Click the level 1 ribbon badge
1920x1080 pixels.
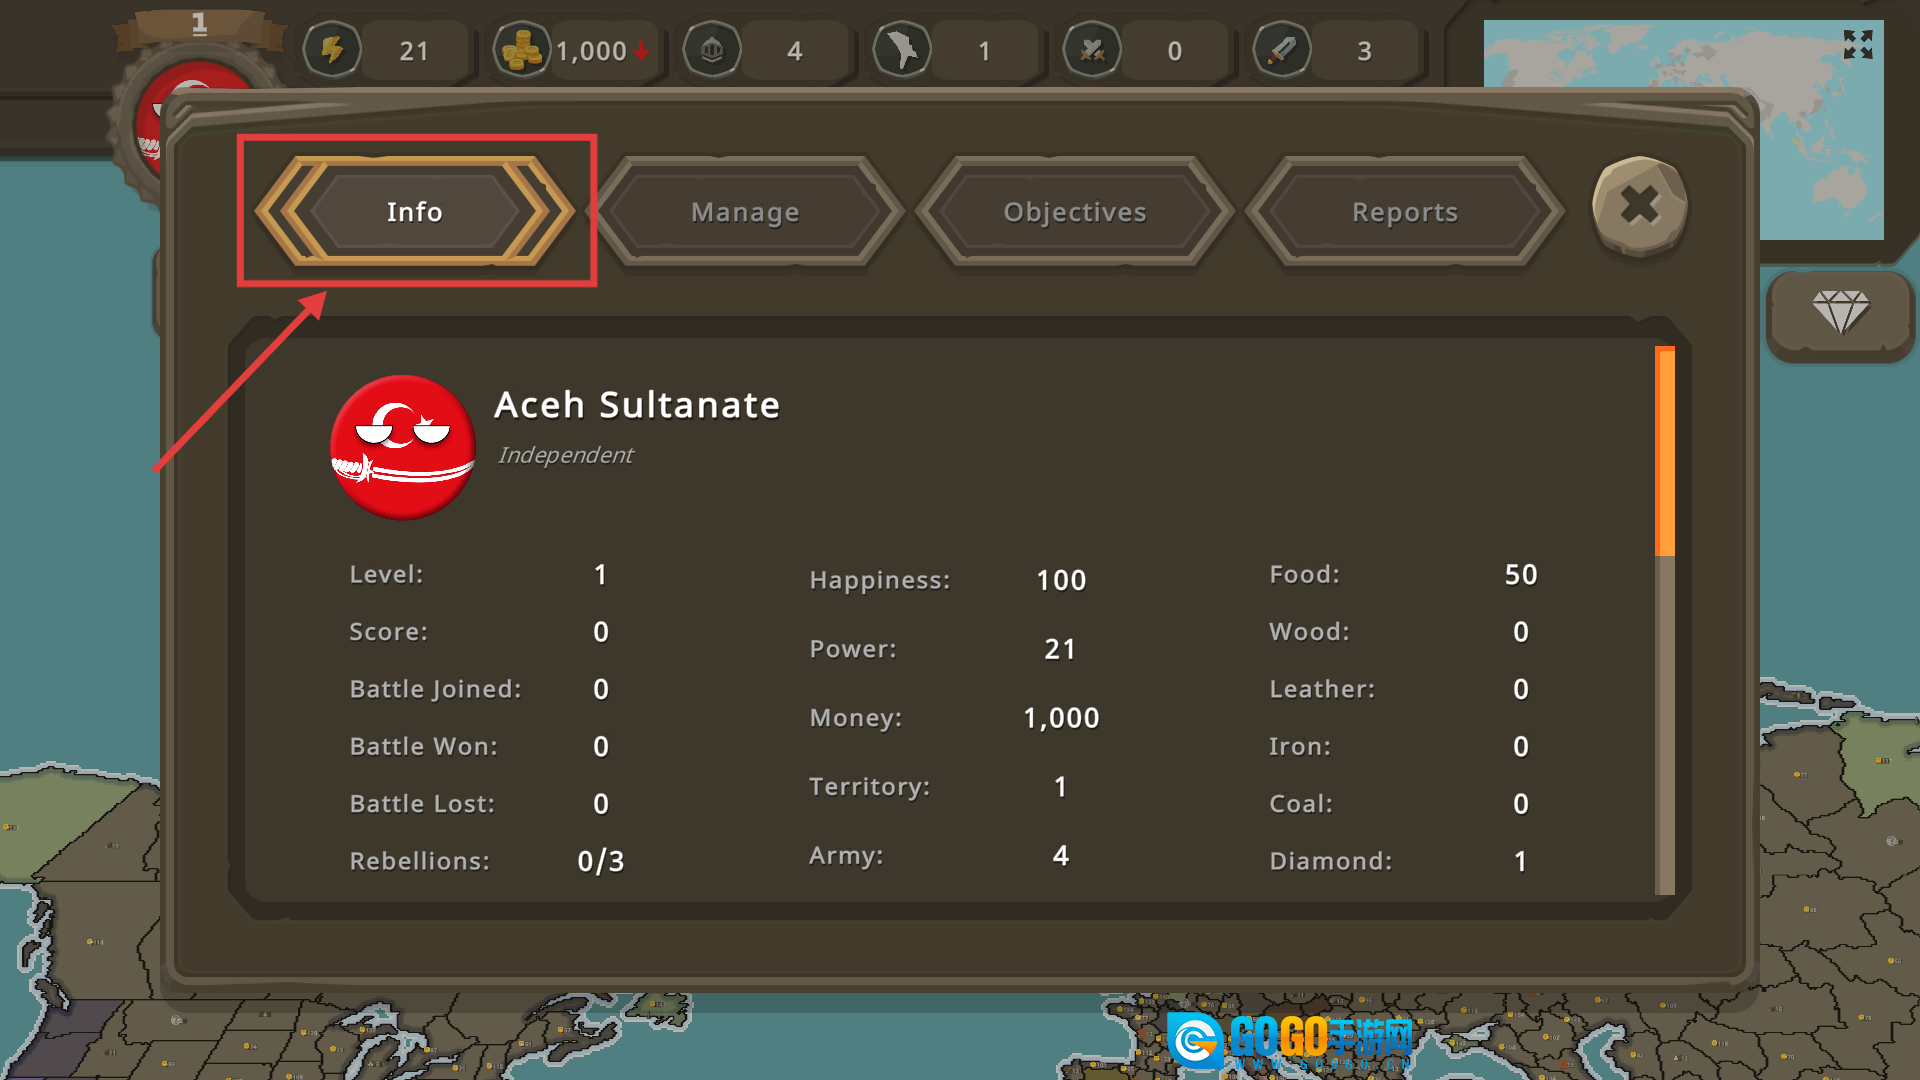coord(199,26)
